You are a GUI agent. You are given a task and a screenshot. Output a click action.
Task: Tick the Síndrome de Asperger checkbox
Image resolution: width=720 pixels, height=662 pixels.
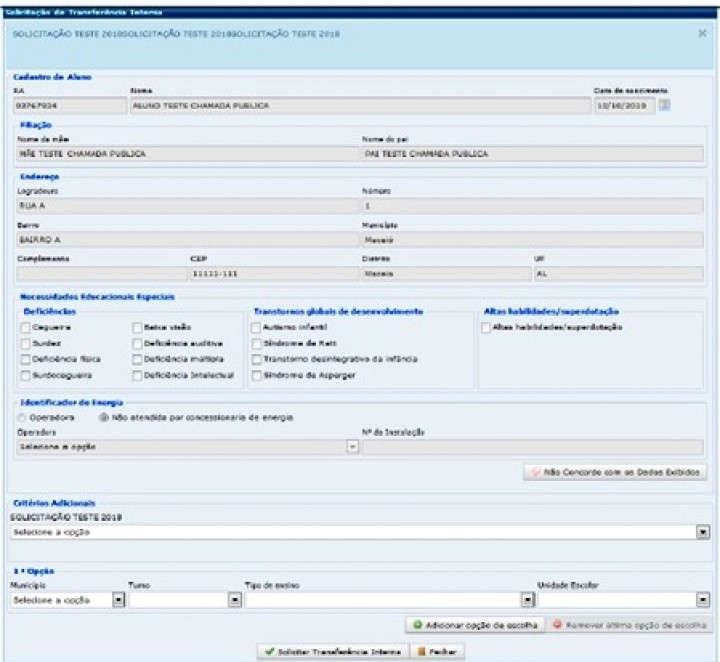(x=255, y=375)
